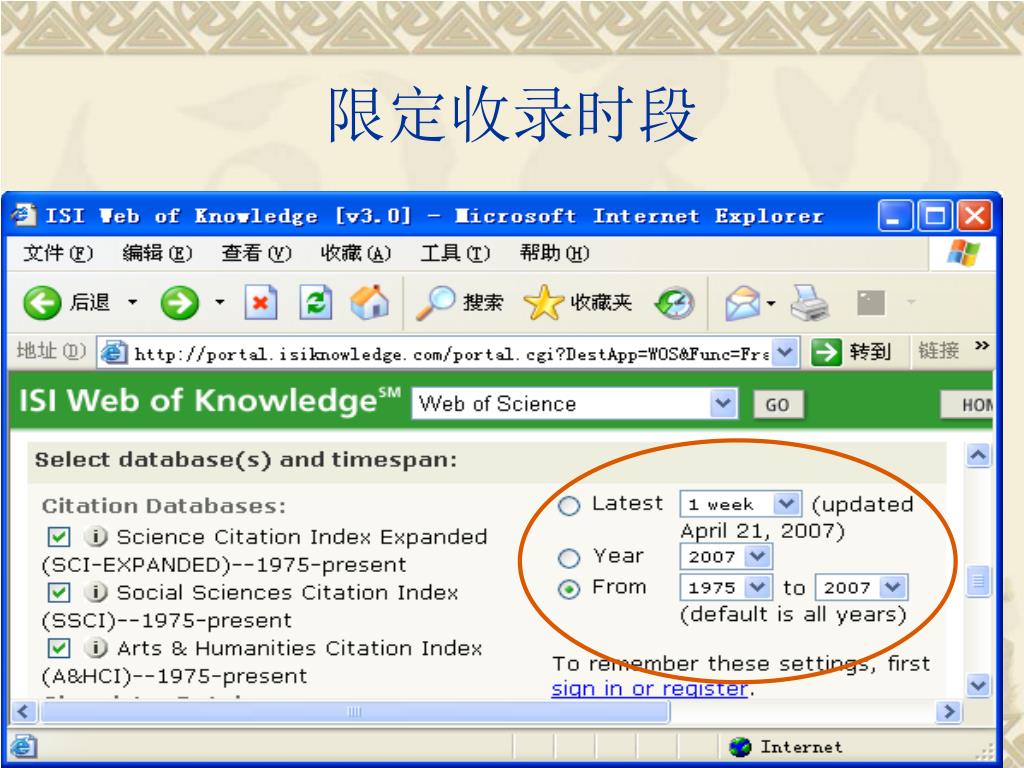Refresh the page with green arrows icon
The width and height of the screenshot is (1024, 768).
point(316,302)
